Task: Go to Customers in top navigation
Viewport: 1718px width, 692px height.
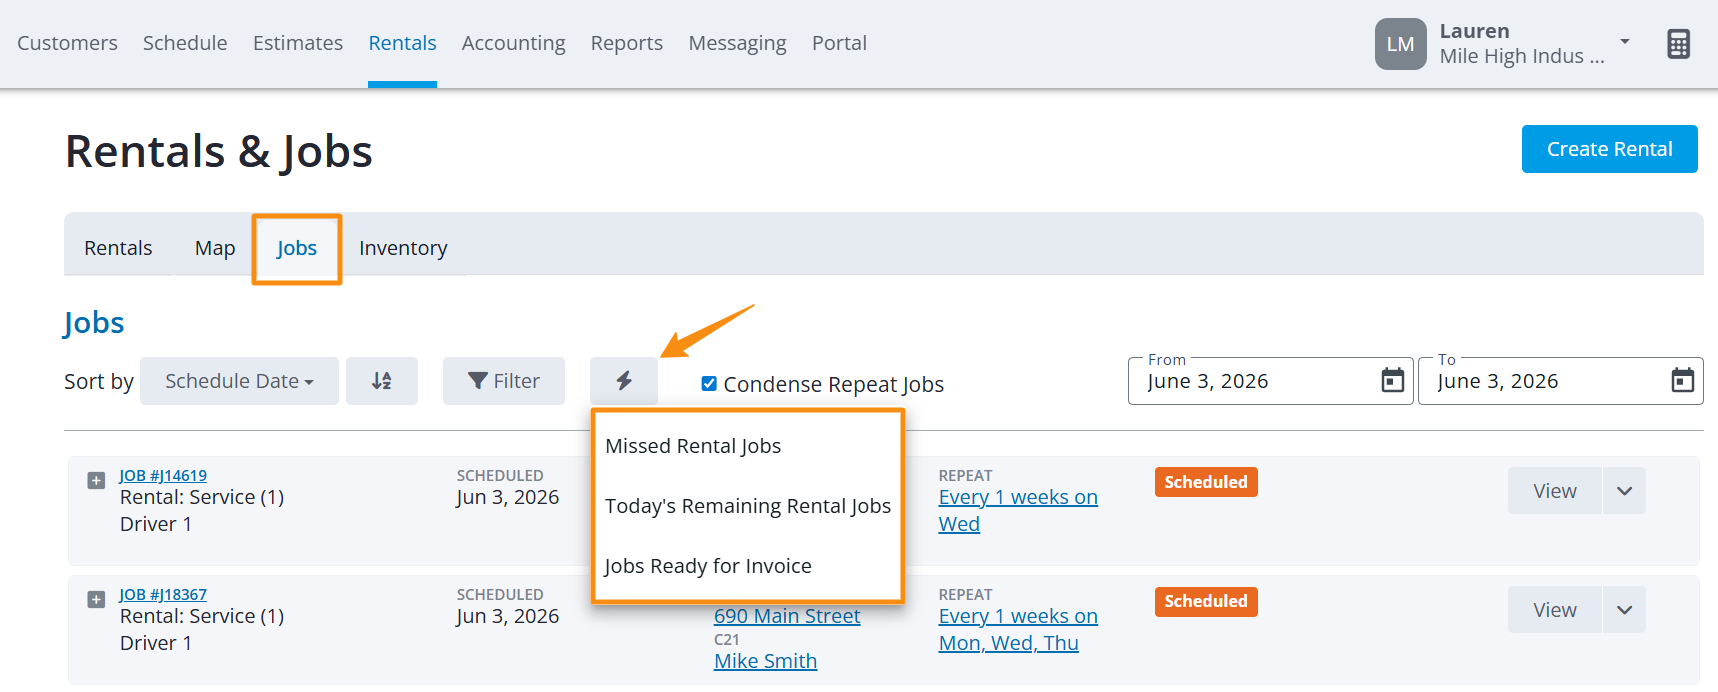Action: click(67, 43)
